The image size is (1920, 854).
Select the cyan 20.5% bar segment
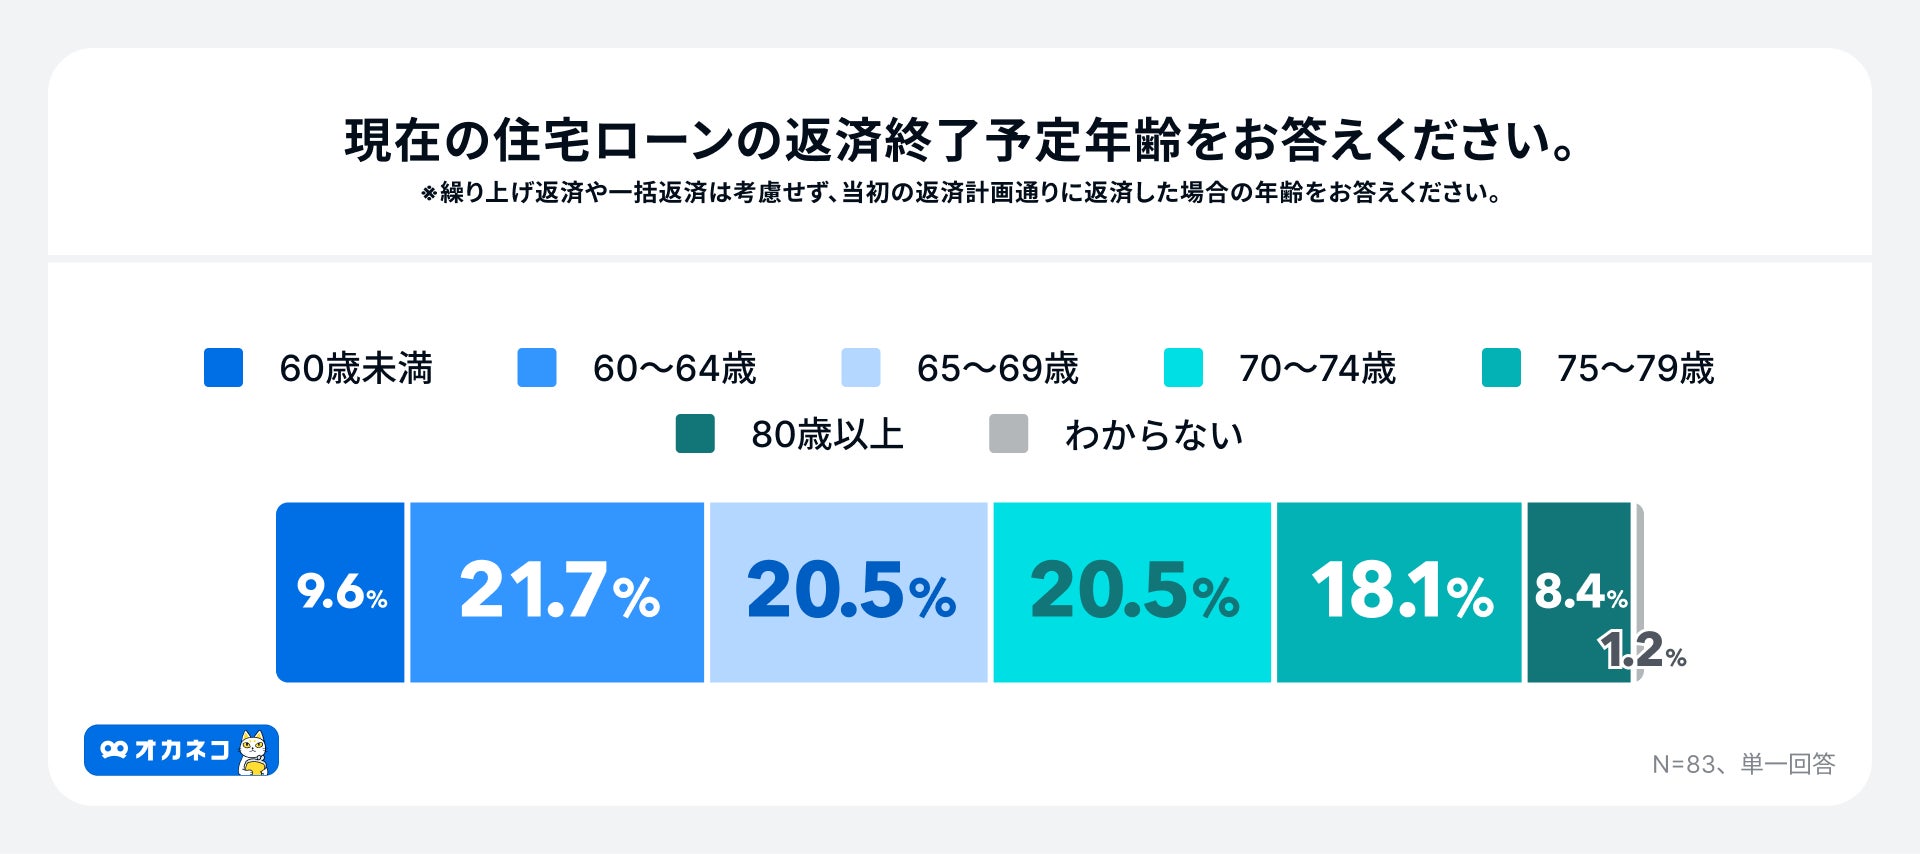pyautogui.click(x=1132, y=592)
